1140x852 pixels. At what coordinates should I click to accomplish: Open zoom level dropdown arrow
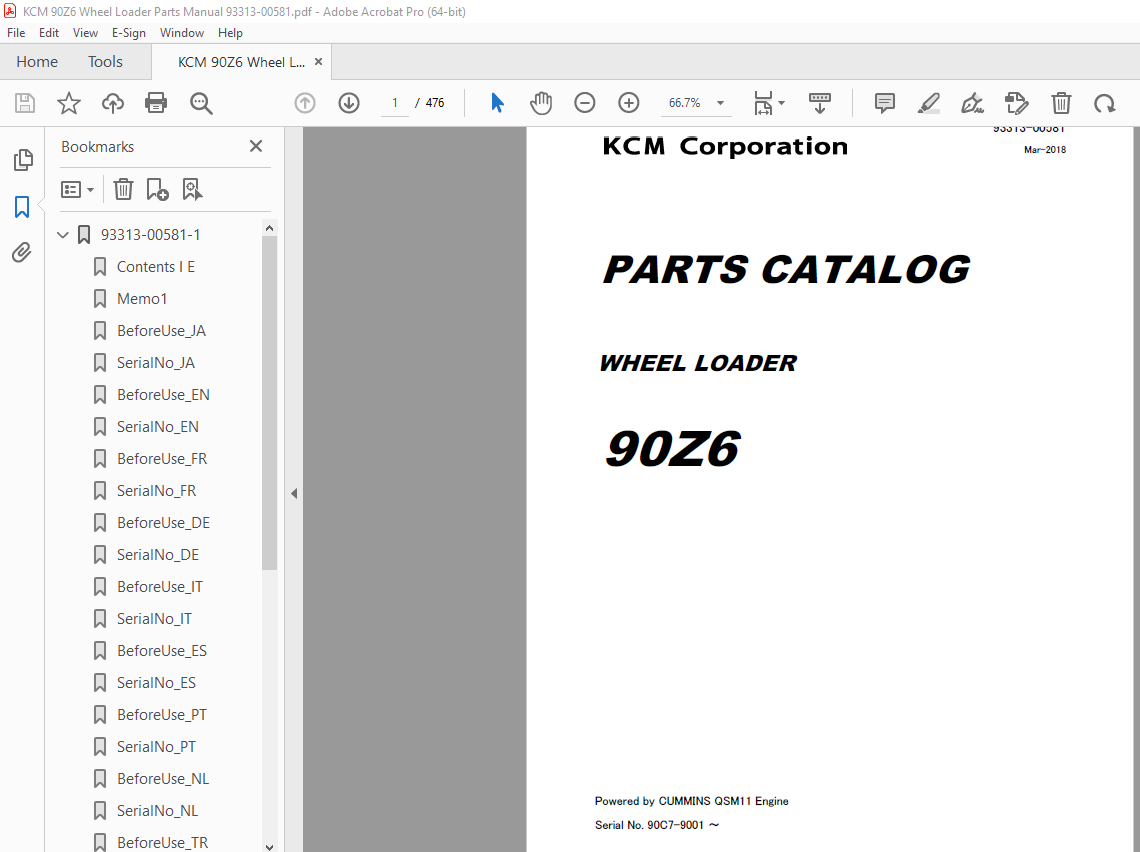[720, 103]
